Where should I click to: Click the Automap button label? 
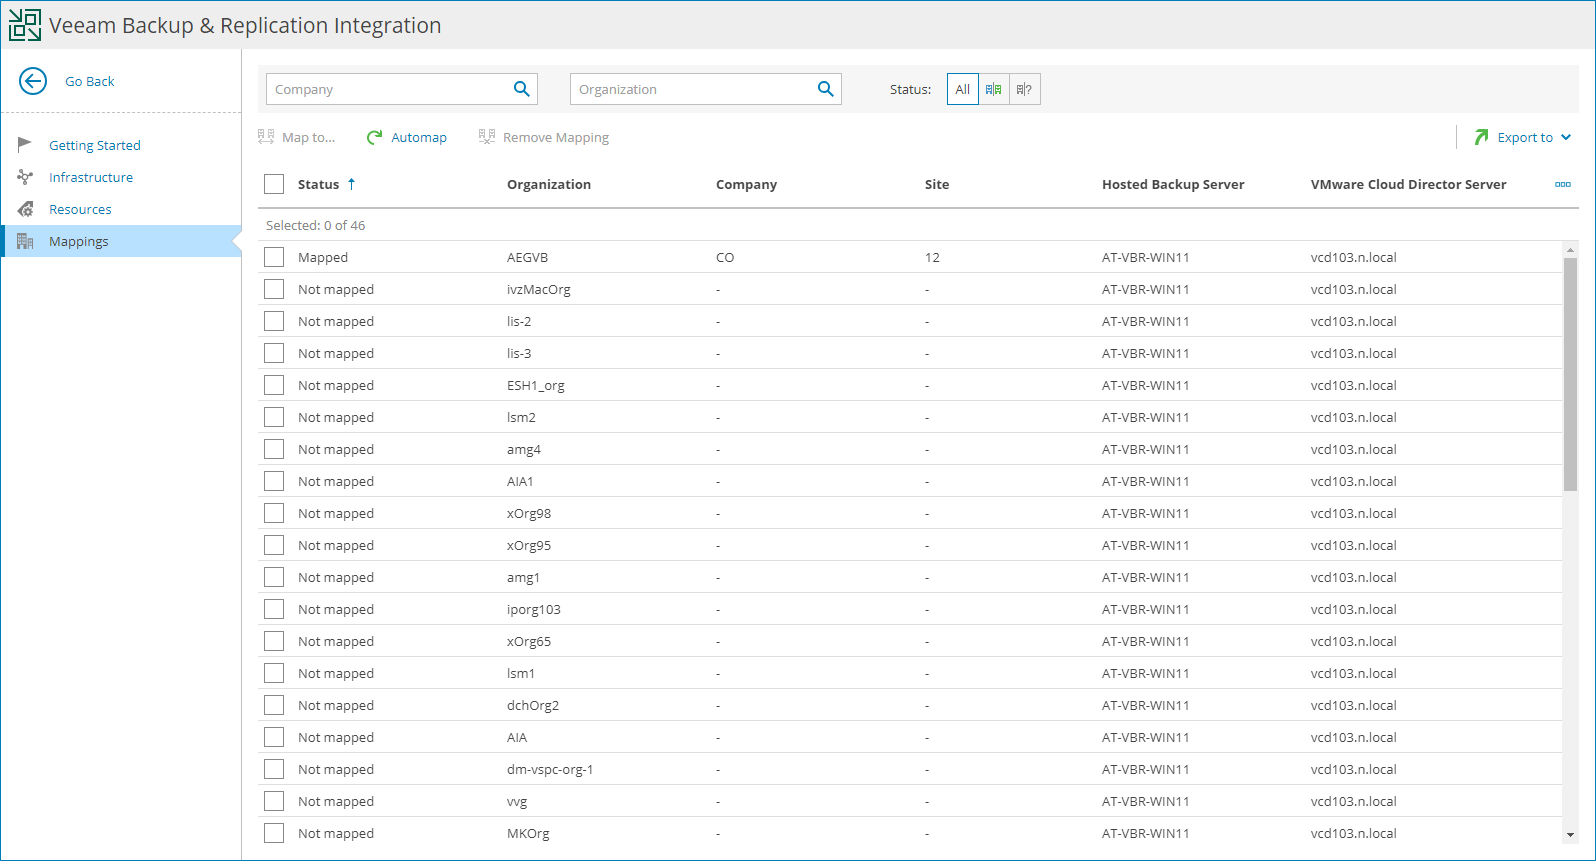[419, 137]
